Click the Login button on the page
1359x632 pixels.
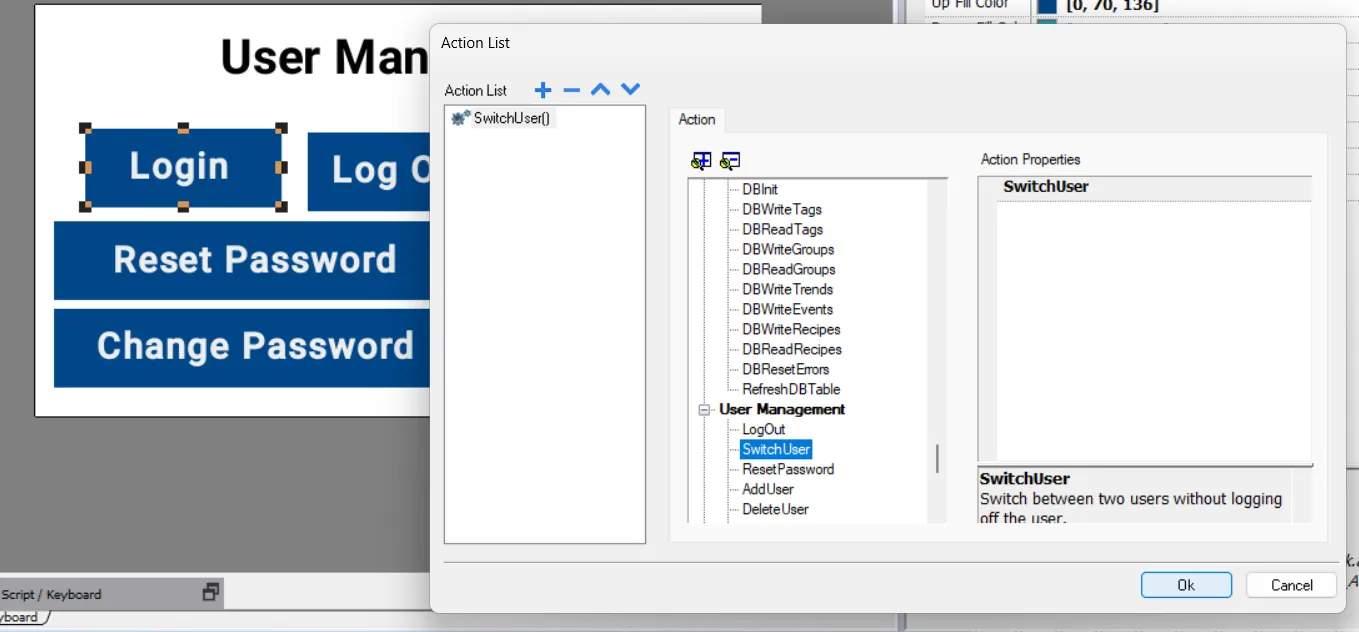(182, 167)
